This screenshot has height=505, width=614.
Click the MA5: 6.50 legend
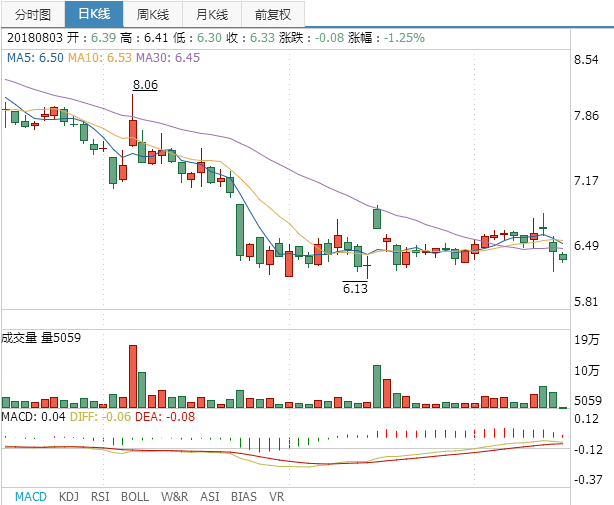pos(35,58)
